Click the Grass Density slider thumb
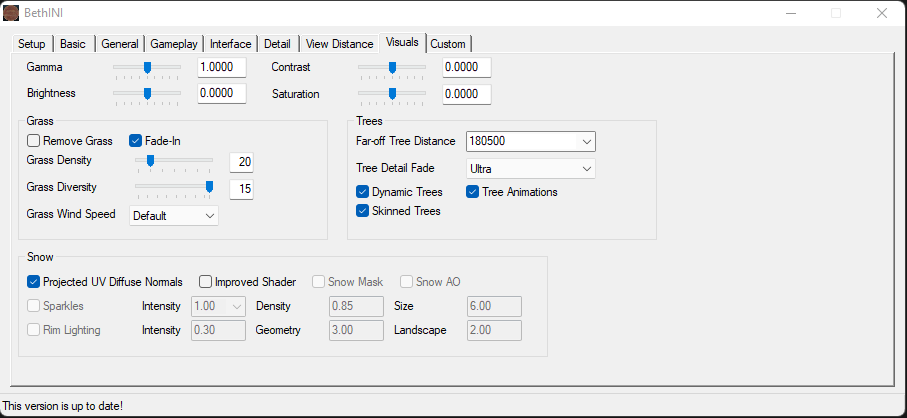907x418 pixels. [x=150, y=160]
